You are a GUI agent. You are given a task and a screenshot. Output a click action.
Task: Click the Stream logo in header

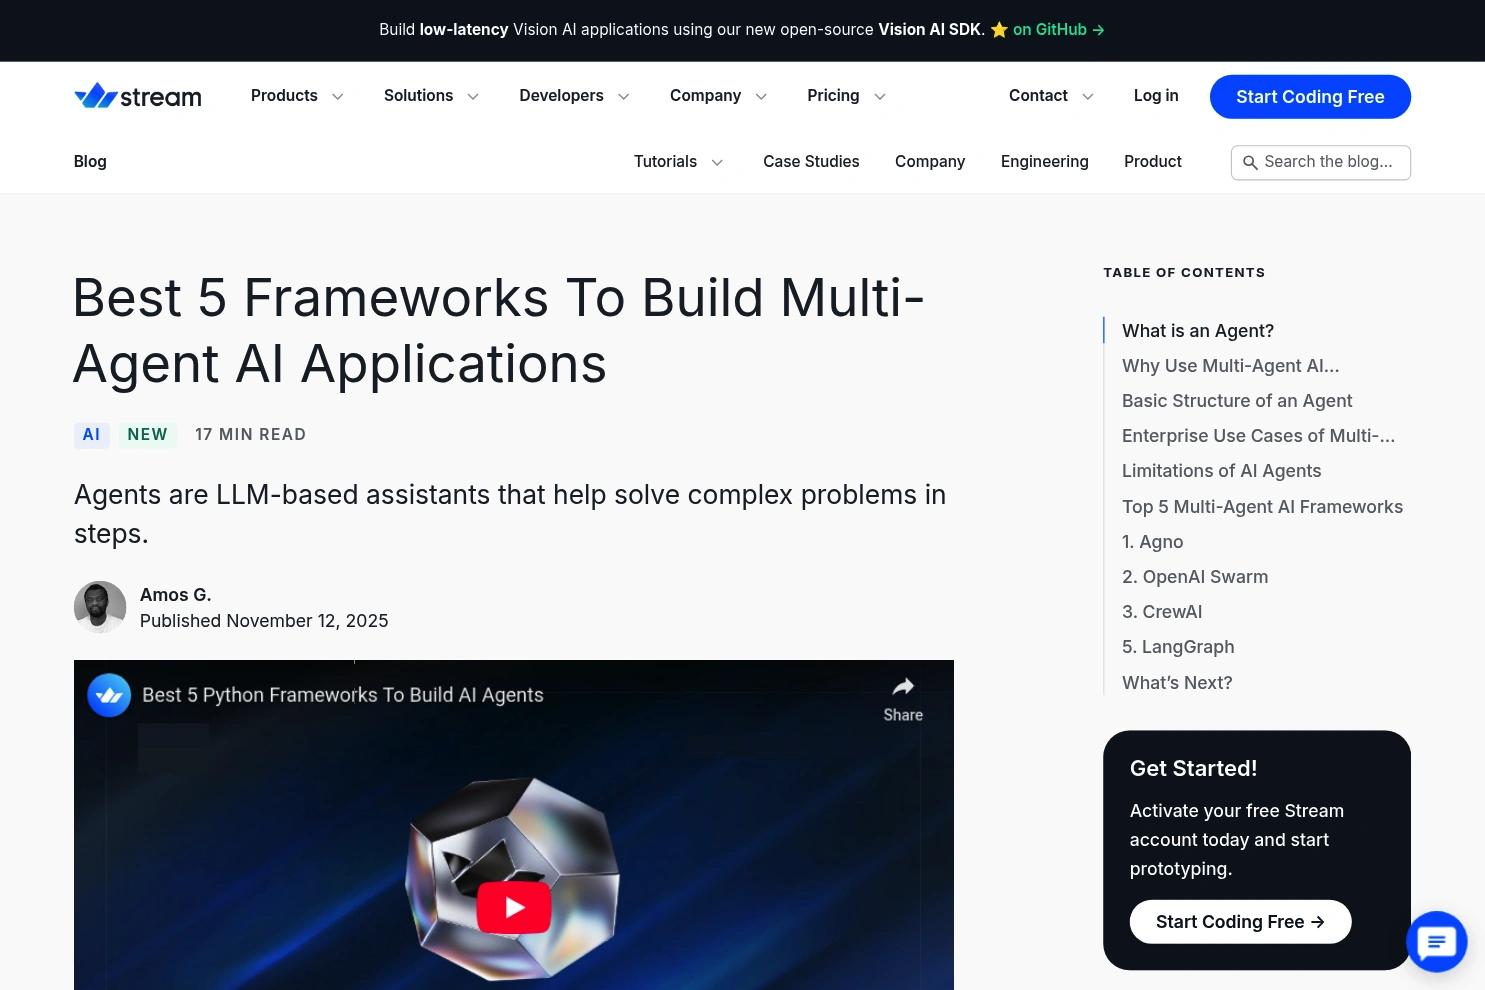138,96
